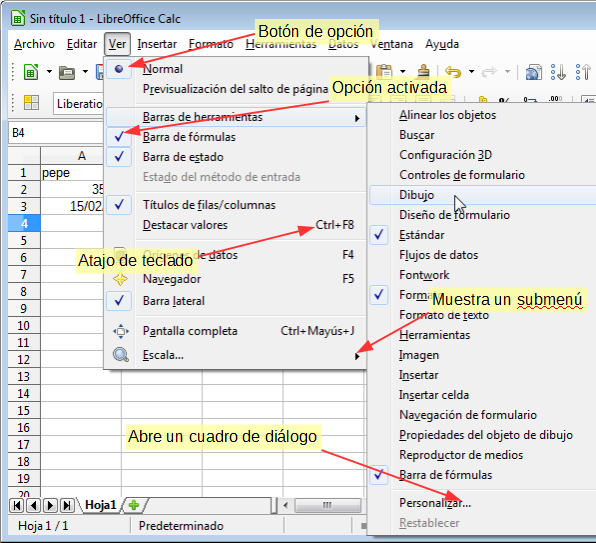
Task: Open the Undo history dropdown arrow
Action: [x=472, y=71]
